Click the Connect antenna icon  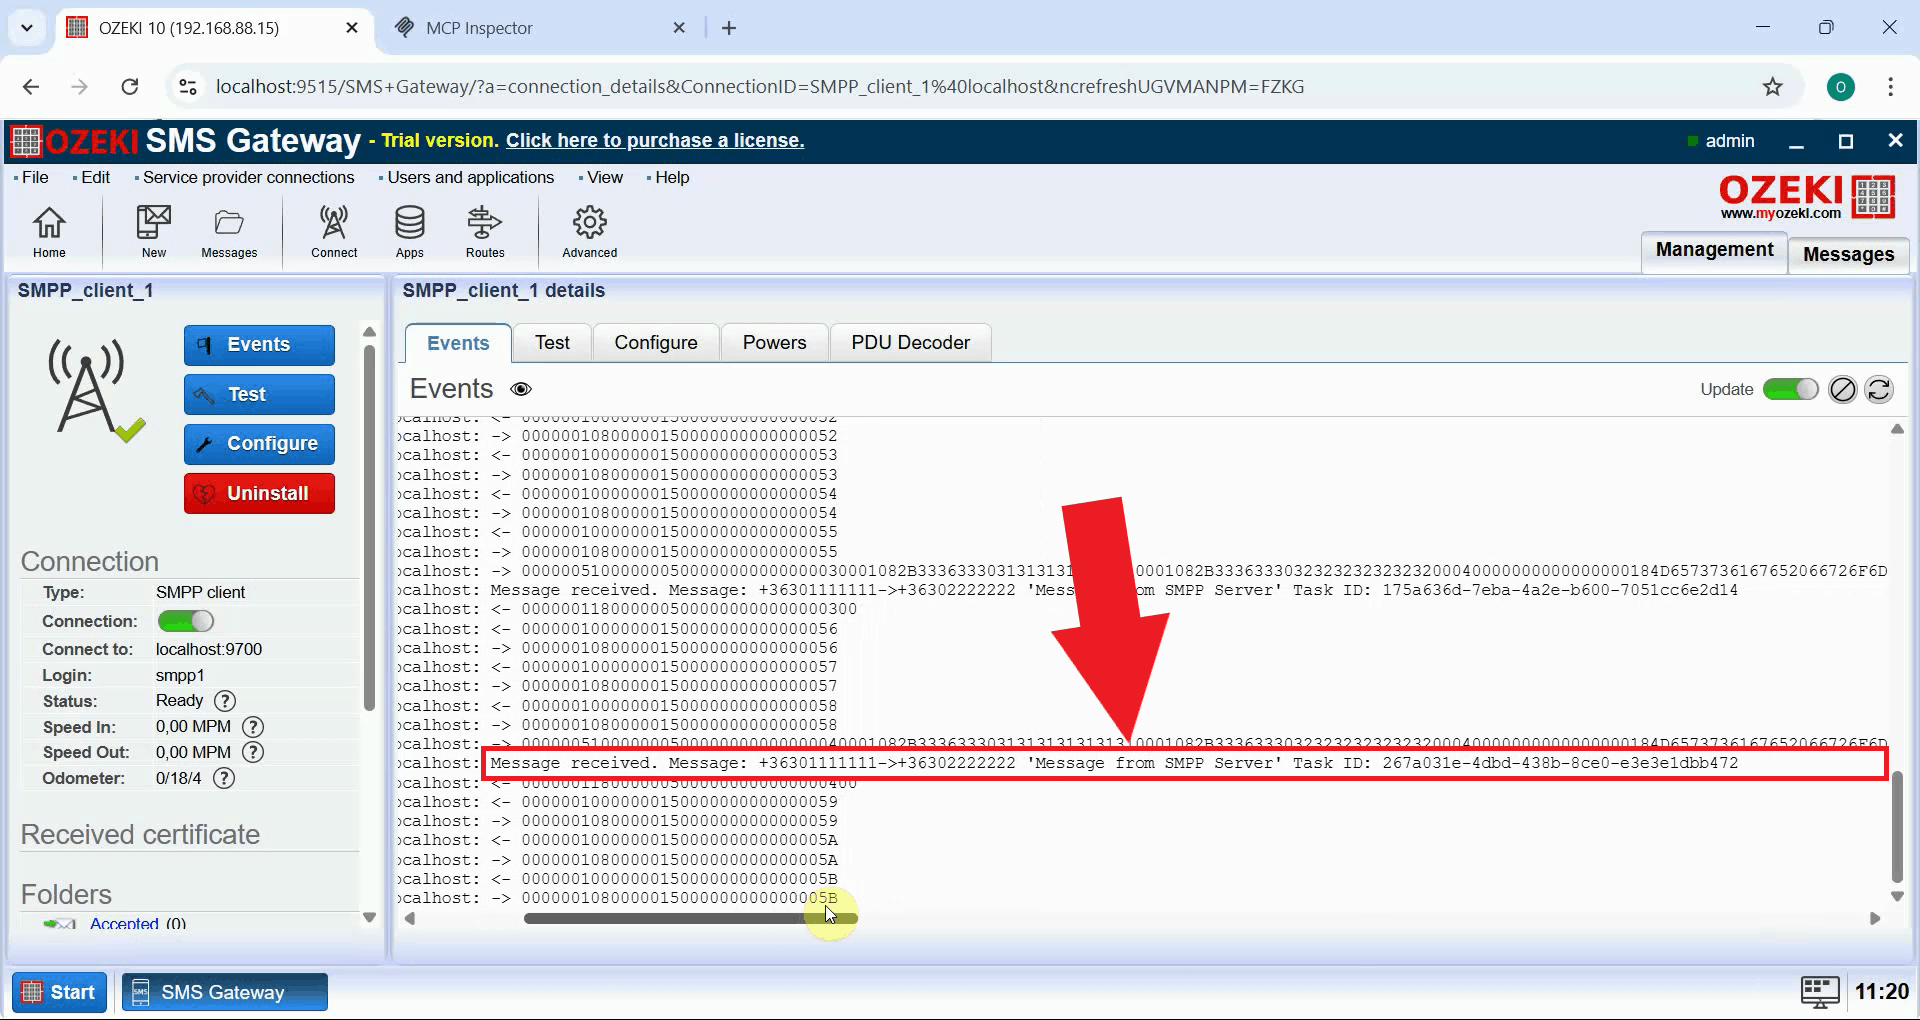tap(333, 231)
